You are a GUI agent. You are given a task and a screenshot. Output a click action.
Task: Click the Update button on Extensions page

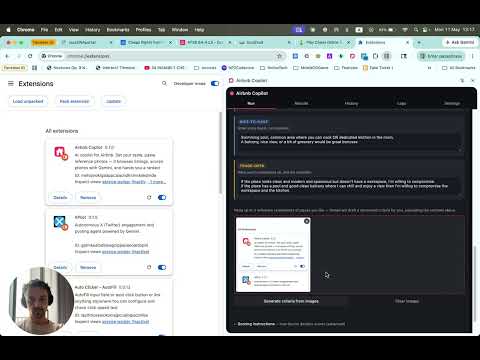(113, 101)
